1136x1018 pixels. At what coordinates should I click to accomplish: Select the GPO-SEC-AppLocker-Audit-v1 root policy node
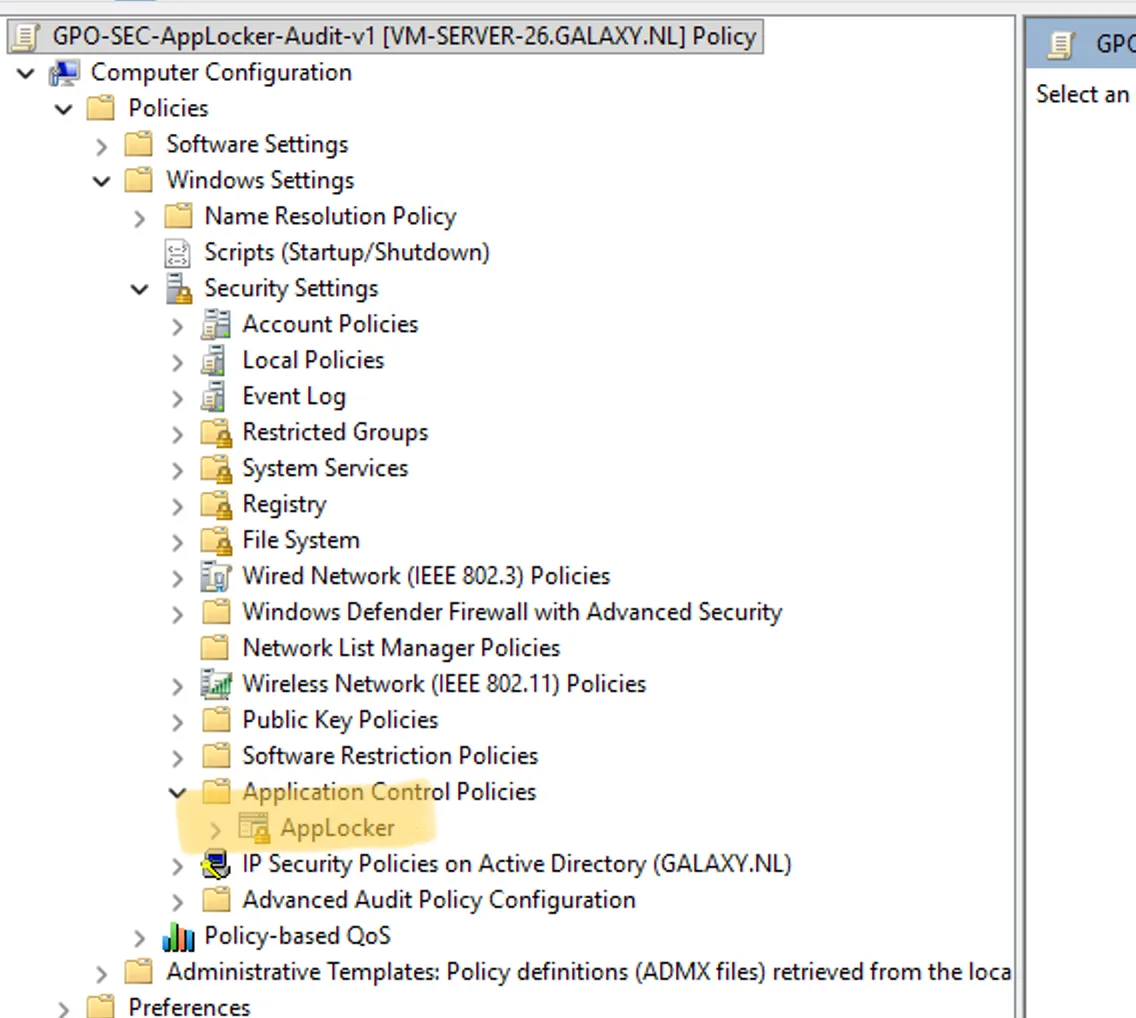[x=404, y=36]
